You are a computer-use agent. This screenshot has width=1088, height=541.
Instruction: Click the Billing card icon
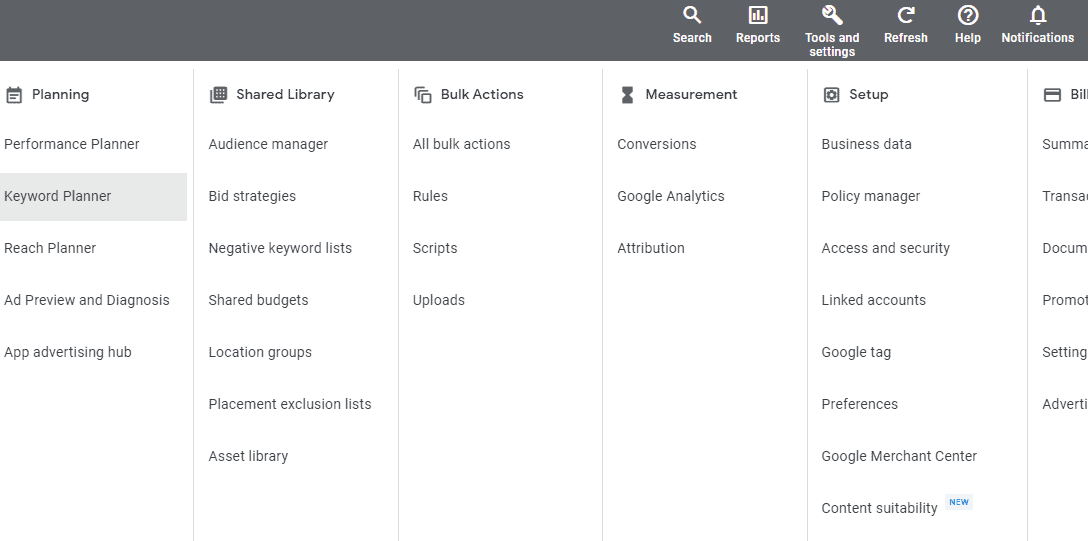(1052, 95)
